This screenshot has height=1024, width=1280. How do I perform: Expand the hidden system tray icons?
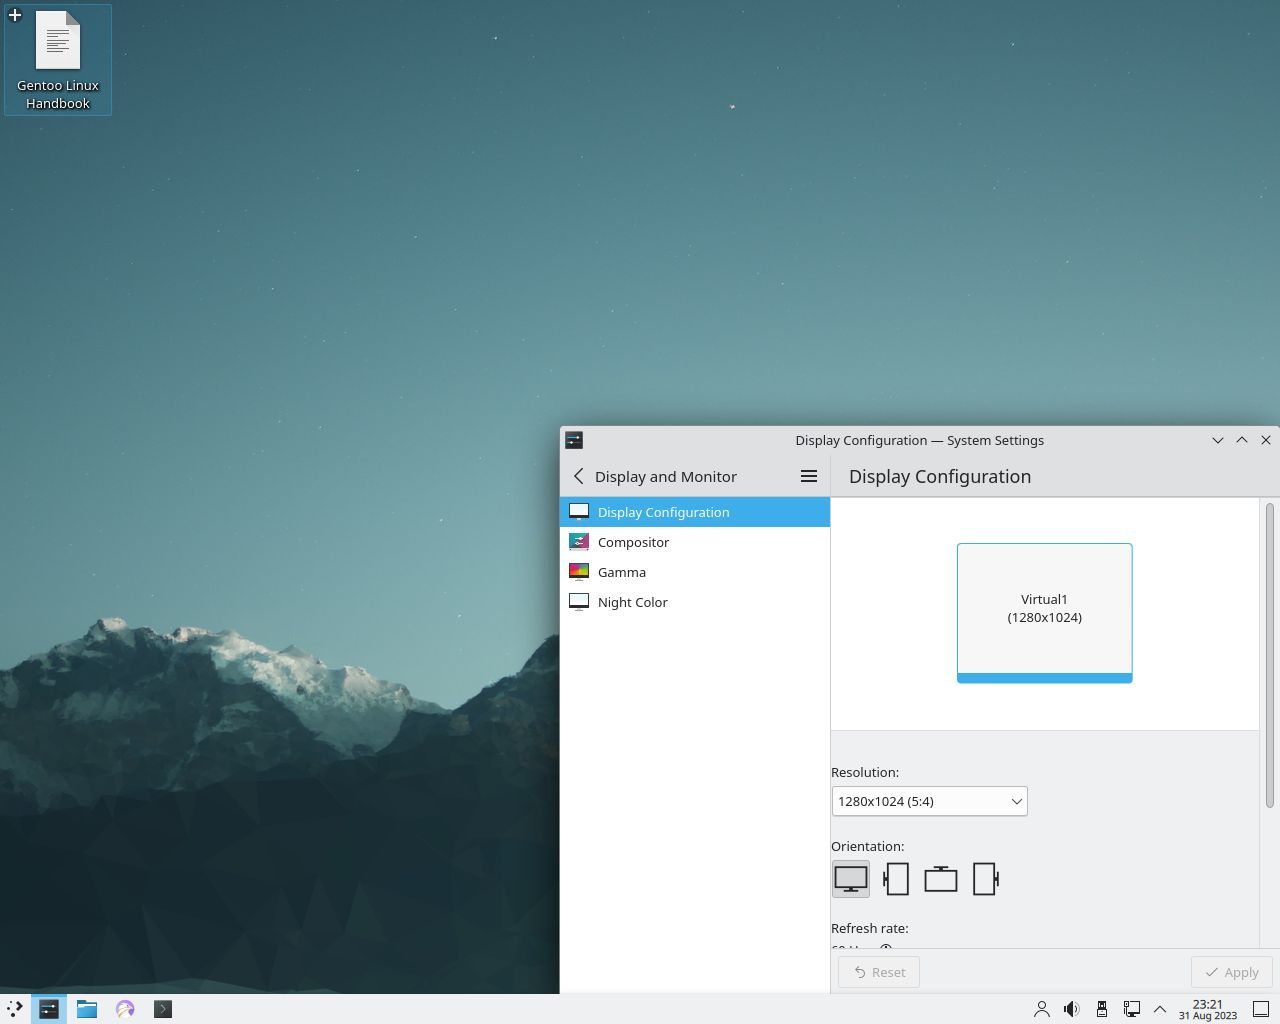coord(1160,1009)
